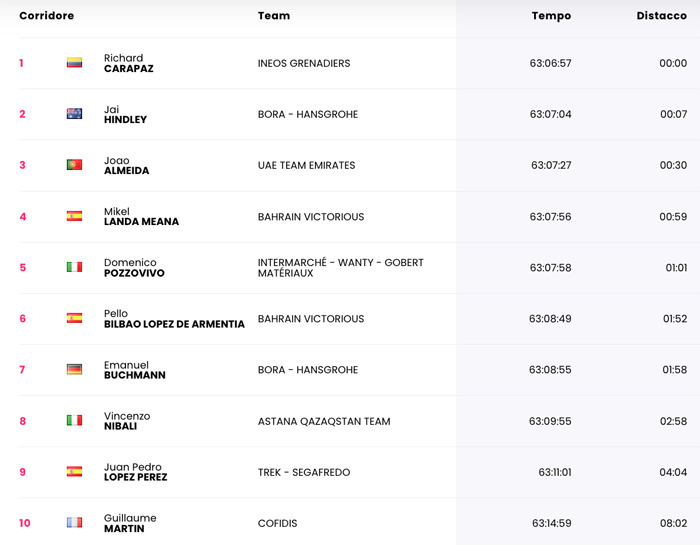The width and height of the screenshot is (700, 545).
Task: Select the Tempo column header
Action: 551,16
